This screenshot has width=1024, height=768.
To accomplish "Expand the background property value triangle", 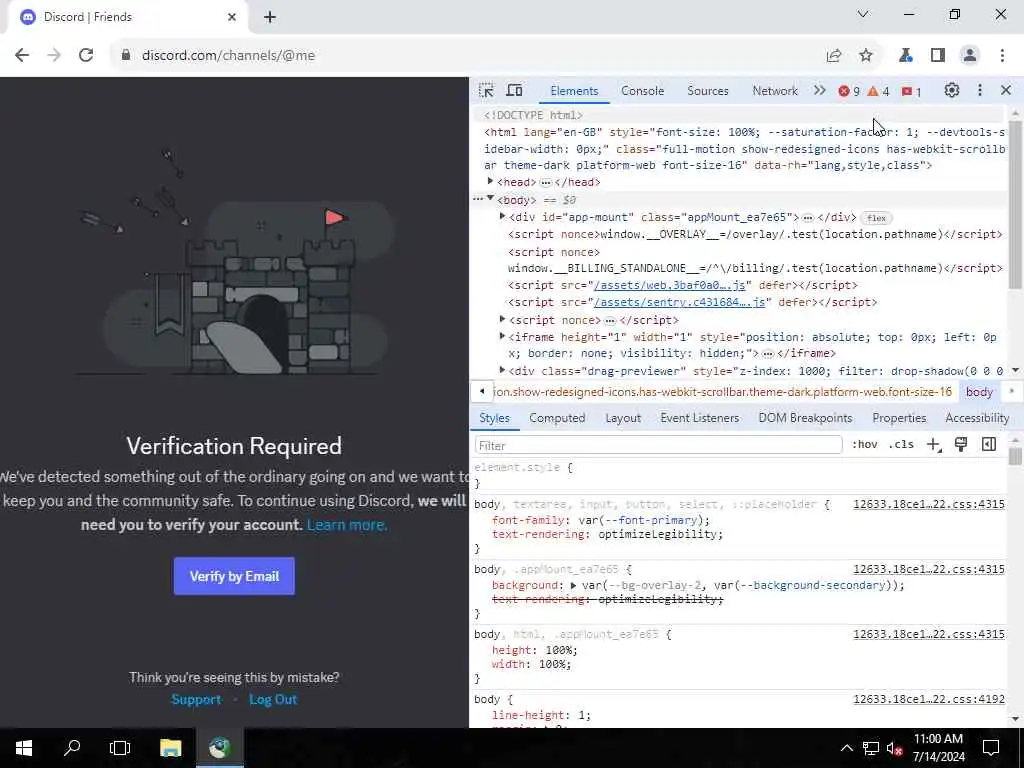I will click(573, 585).
